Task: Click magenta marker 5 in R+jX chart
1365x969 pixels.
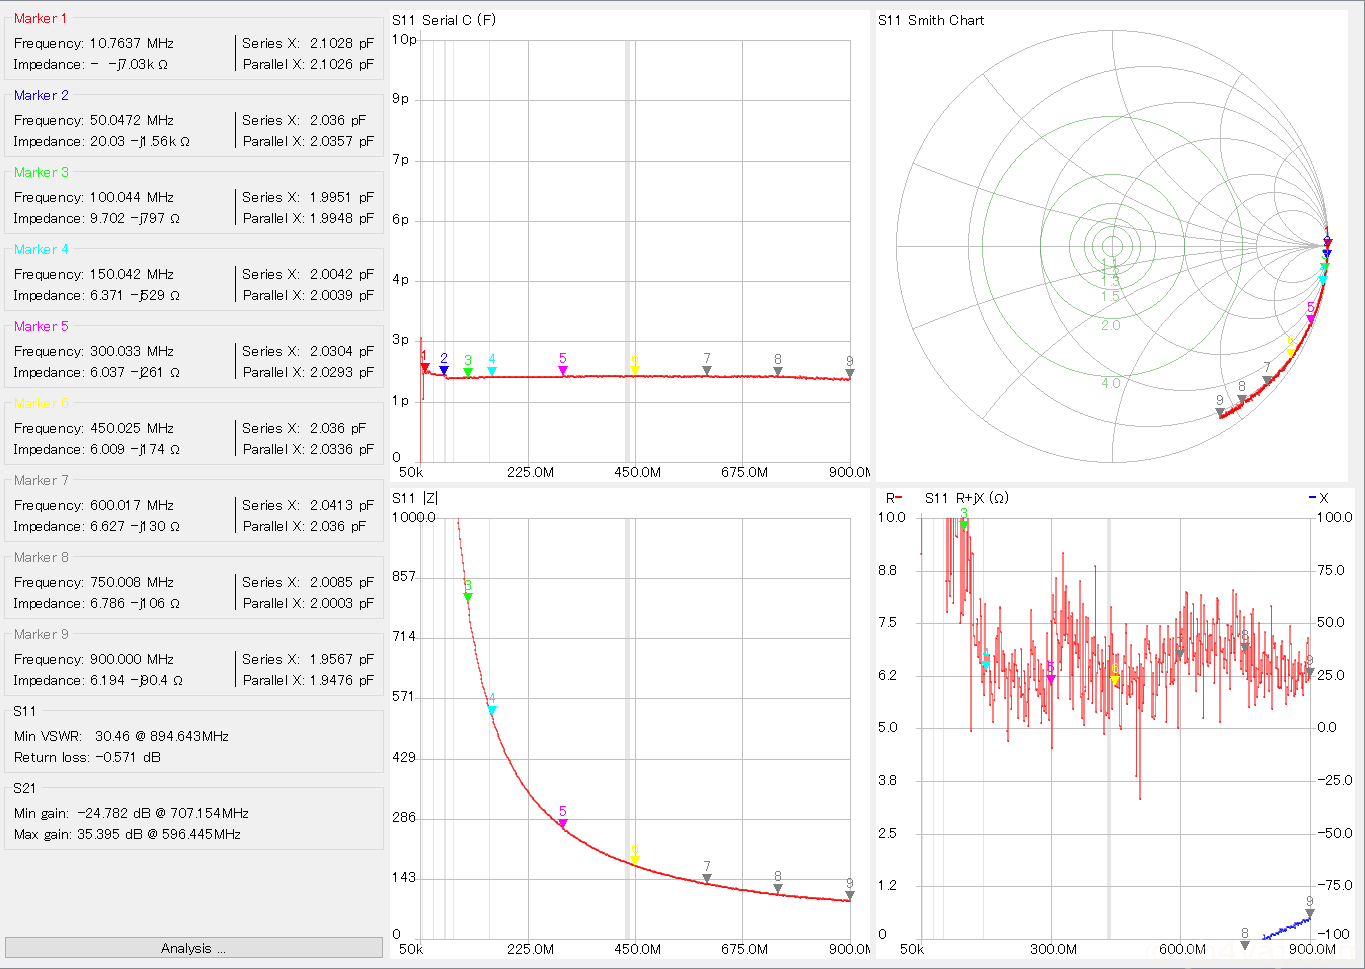Action: [x=1051, y=680]
